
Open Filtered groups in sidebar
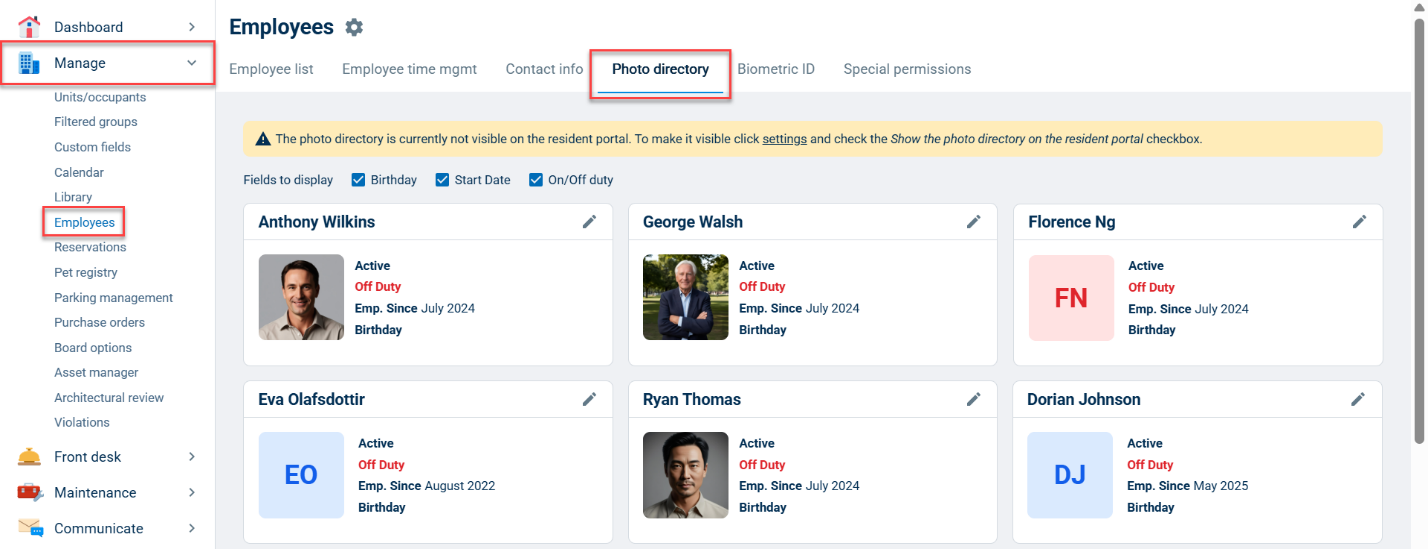click(x=96, y=122)
